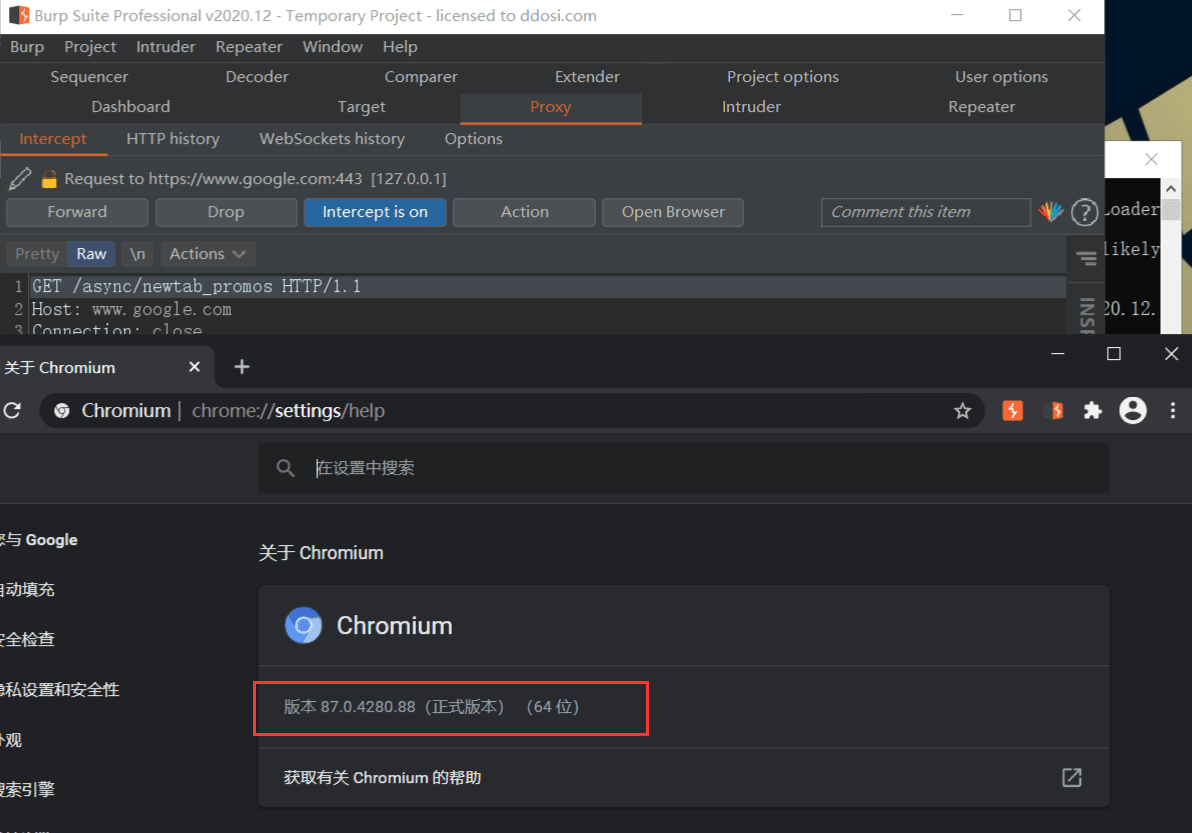This screenshot has width=1192, height=833.
Task: Open the Project options tab
Action: click(x=783, y=77)
